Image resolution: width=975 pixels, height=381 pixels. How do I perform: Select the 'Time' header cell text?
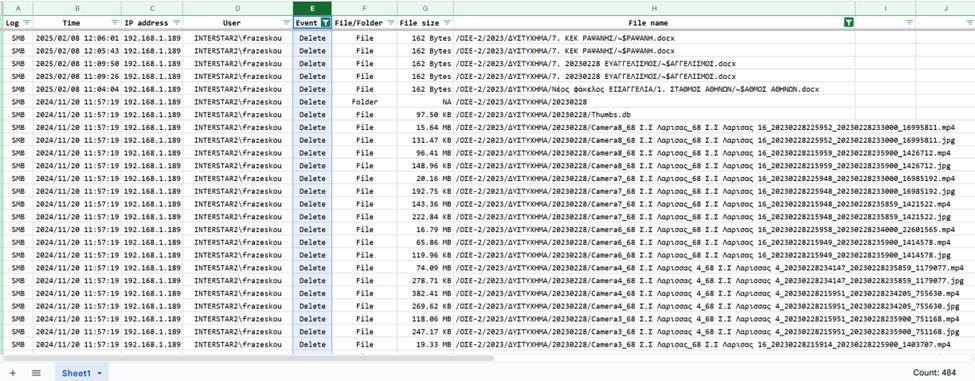72,23
